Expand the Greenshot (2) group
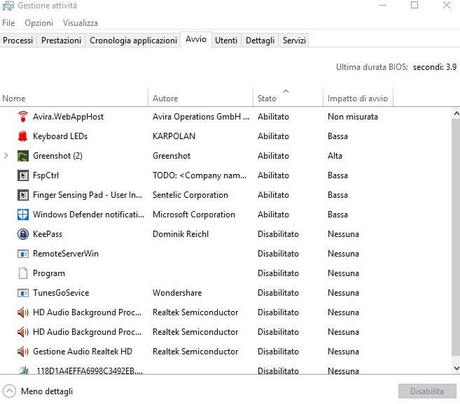This screenshot has height=404, width=460. 6,155
